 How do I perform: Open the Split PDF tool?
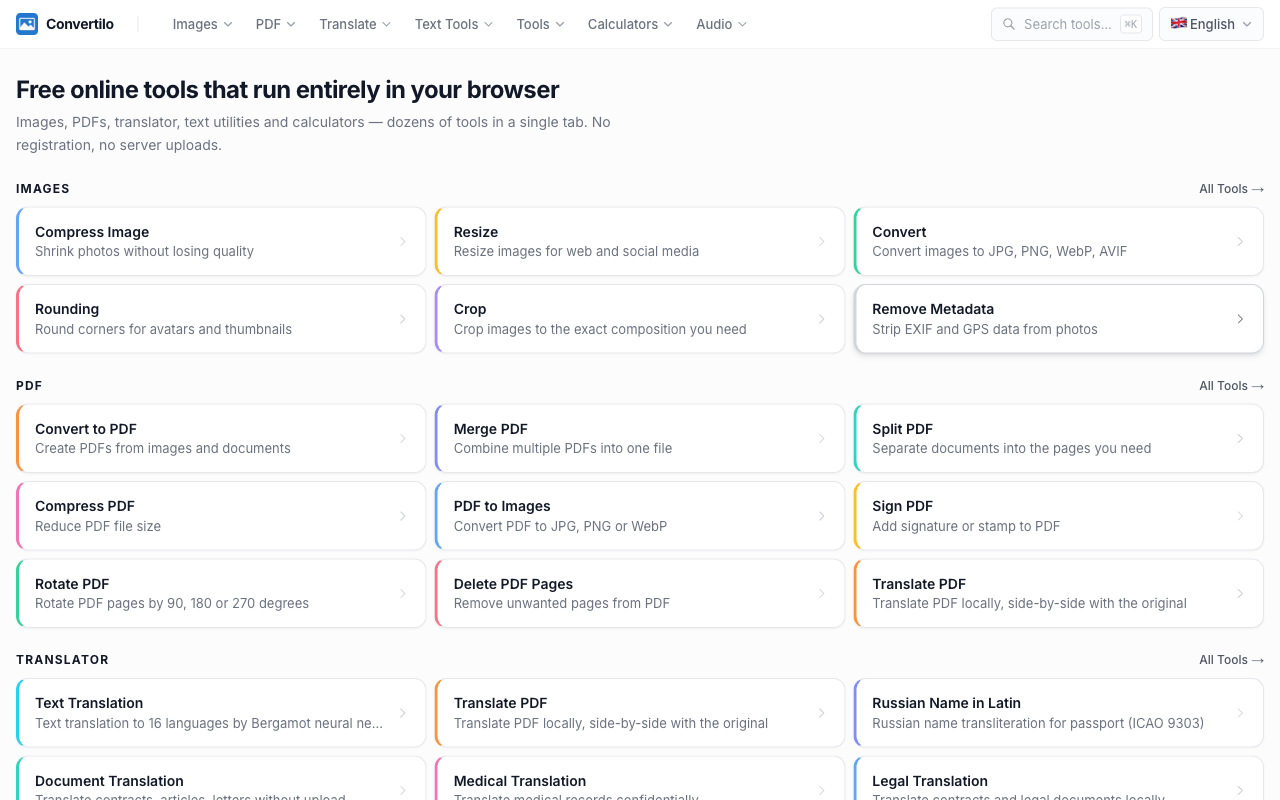point(1059,438)
